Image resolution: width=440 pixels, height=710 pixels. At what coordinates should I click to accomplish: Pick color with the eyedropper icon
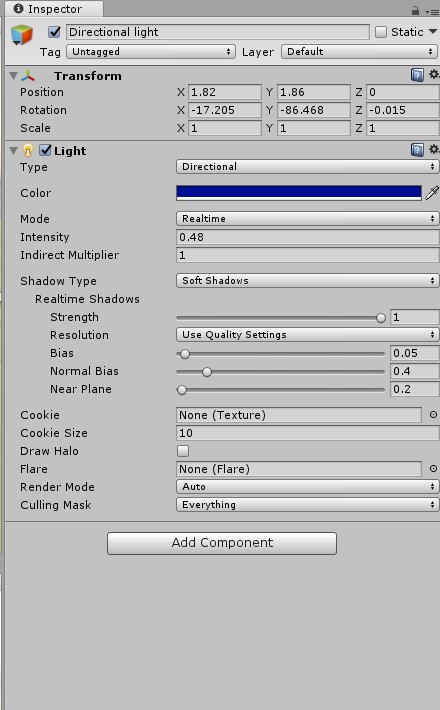coord(432,193)
